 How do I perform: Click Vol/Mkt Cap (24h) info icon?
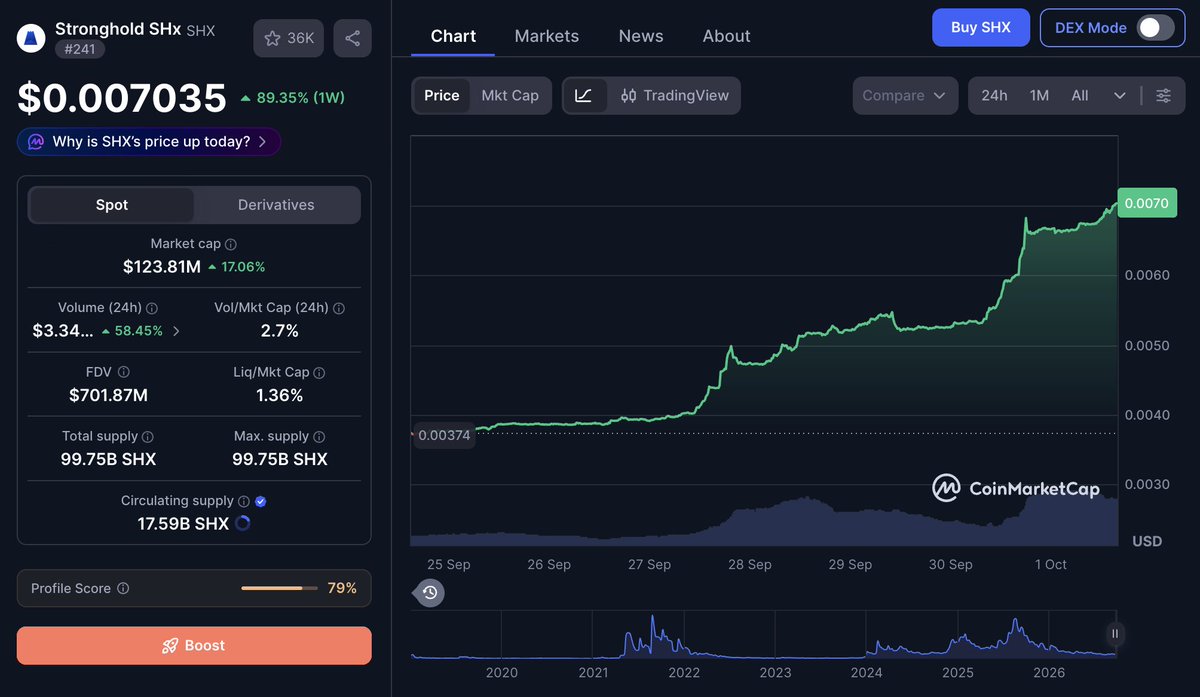[x=339, y=308]
